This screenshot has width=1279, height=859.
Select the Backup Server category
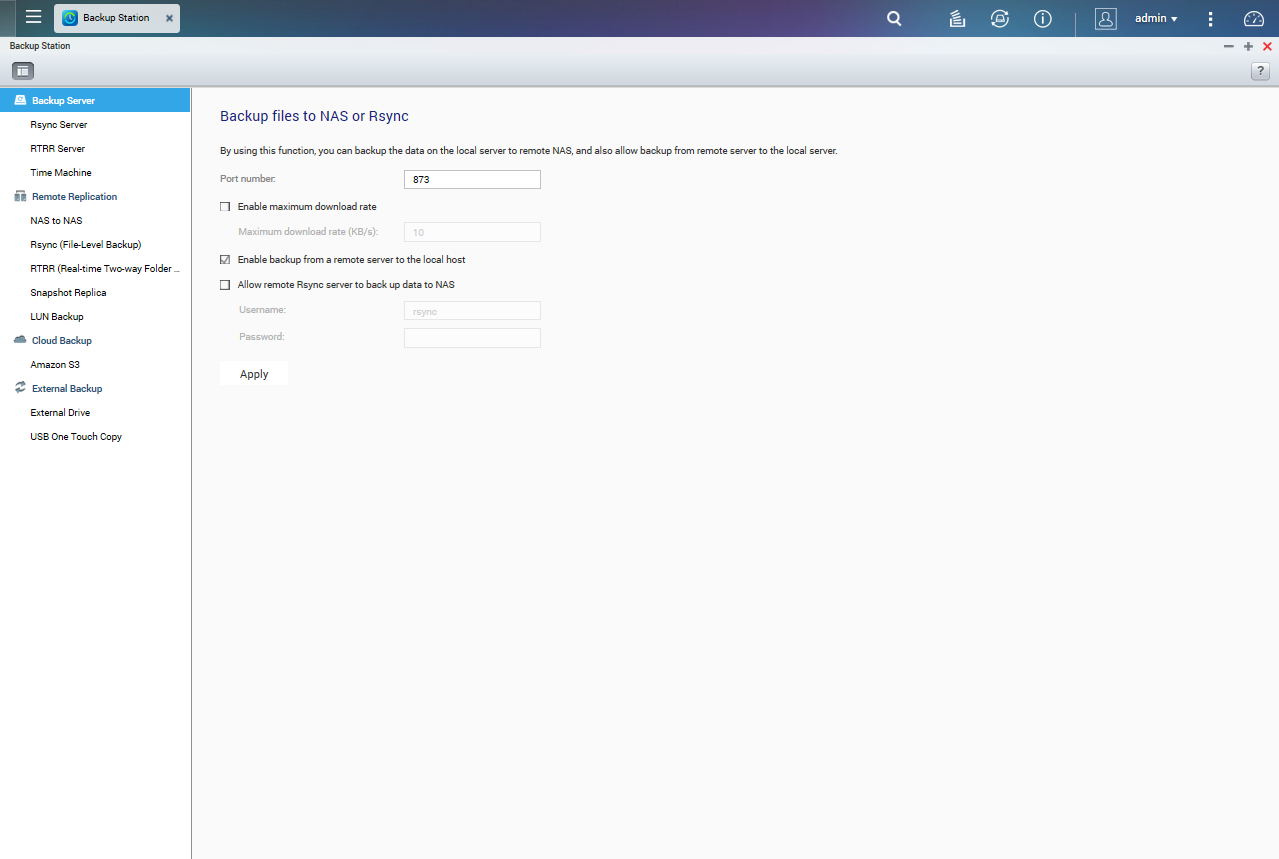[95, 100]
